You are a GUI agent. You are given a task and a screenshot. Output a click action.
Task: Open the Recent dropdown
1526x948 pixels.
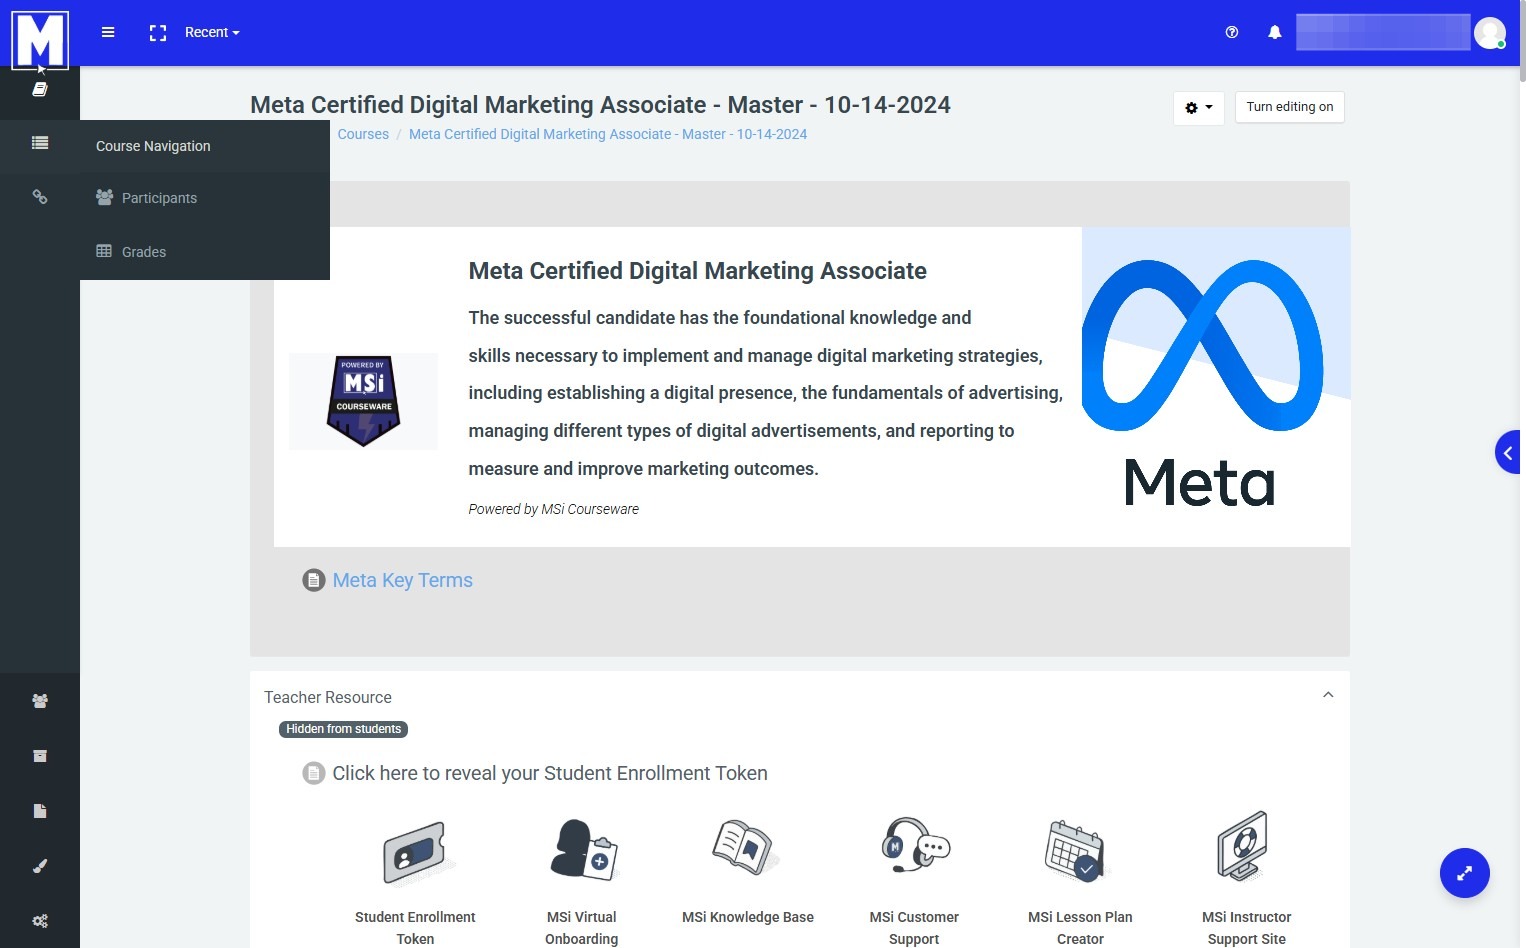tap(212, 32)
